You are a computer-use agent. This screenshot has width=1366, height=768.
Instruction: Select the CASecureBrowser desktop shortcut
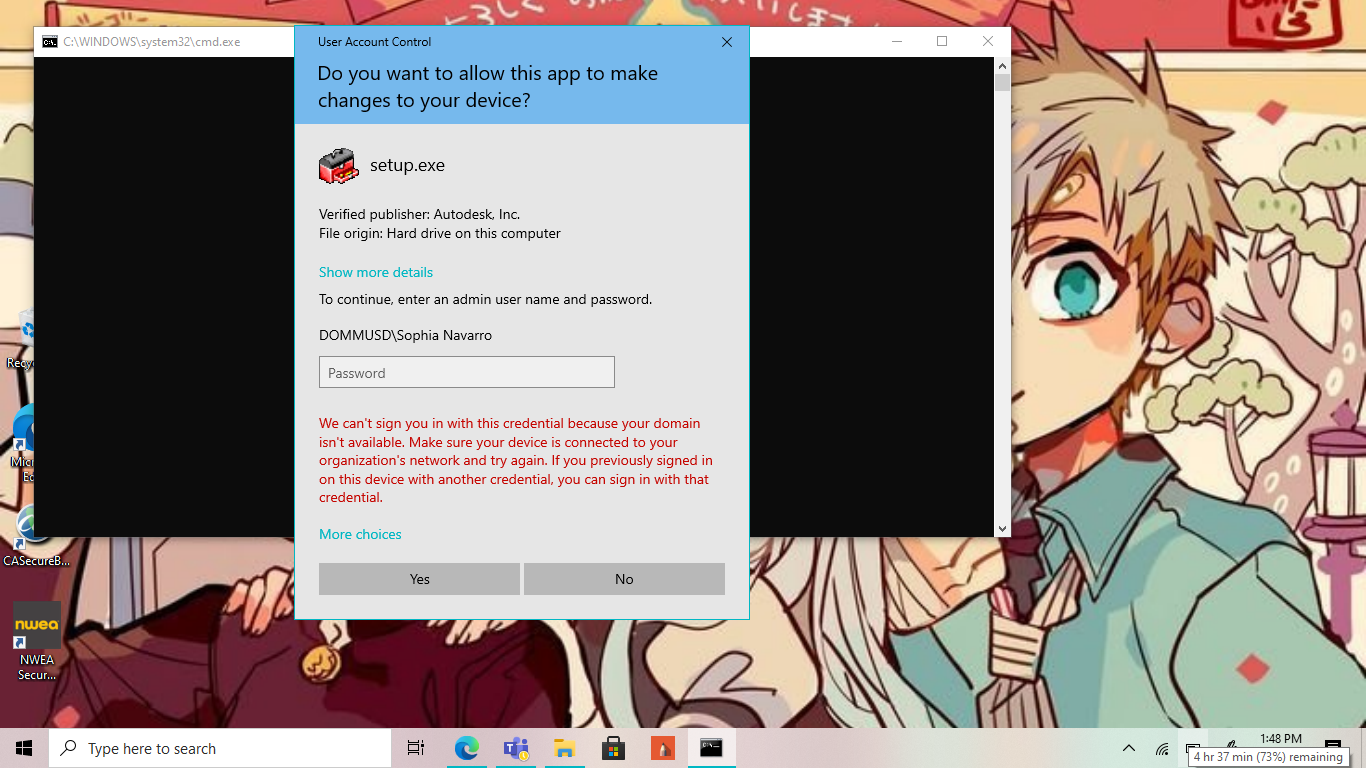point(36,537)
